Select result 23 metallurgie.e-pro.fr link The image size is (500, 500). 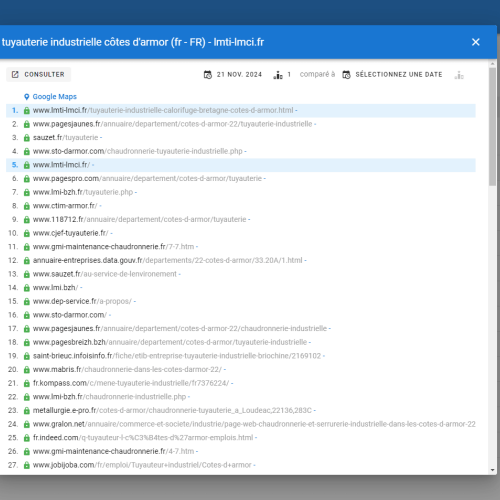172,411
